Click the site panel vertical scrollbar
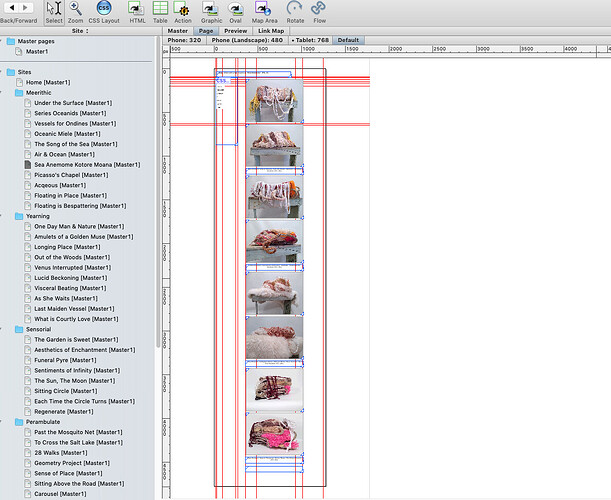 coord(158,191)
